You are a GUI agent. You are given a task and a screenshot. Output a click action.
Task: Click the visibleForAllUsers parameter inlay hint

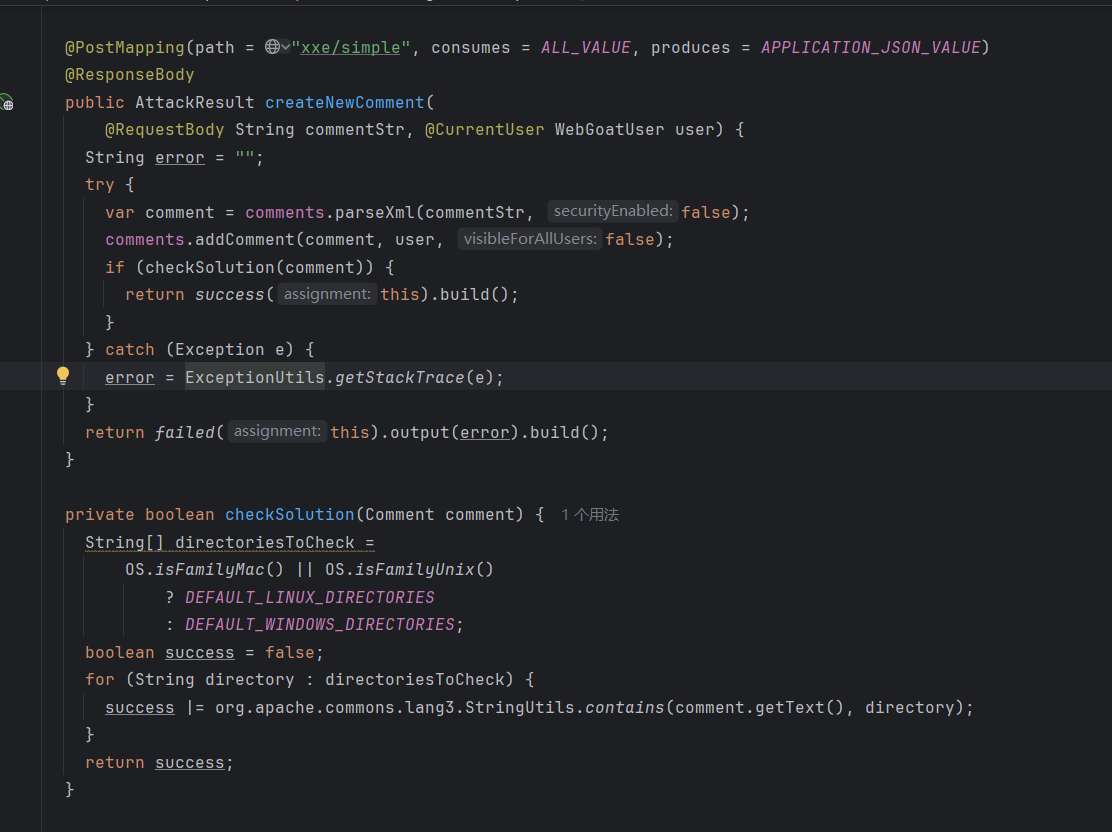(x=530, y=239)
